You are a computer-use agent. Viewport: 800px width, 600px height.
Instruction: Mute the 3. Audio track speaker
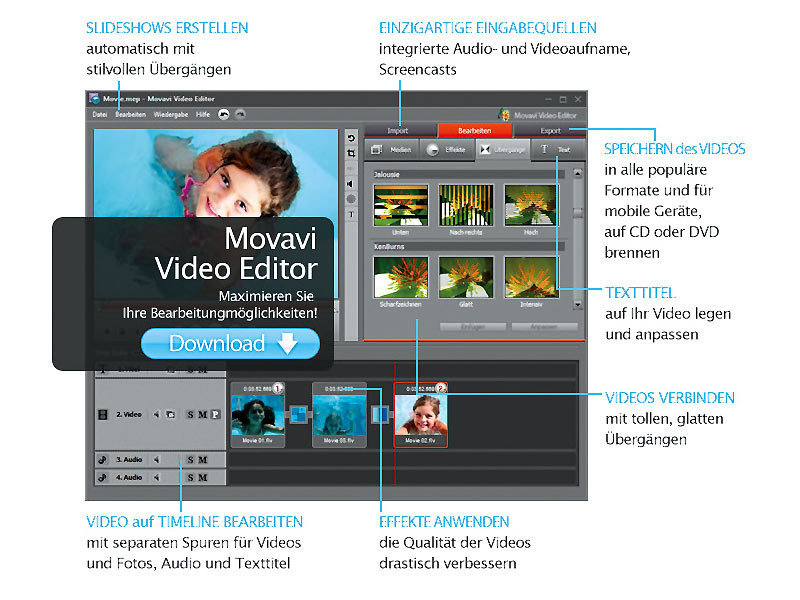click(x=157, y=460)
